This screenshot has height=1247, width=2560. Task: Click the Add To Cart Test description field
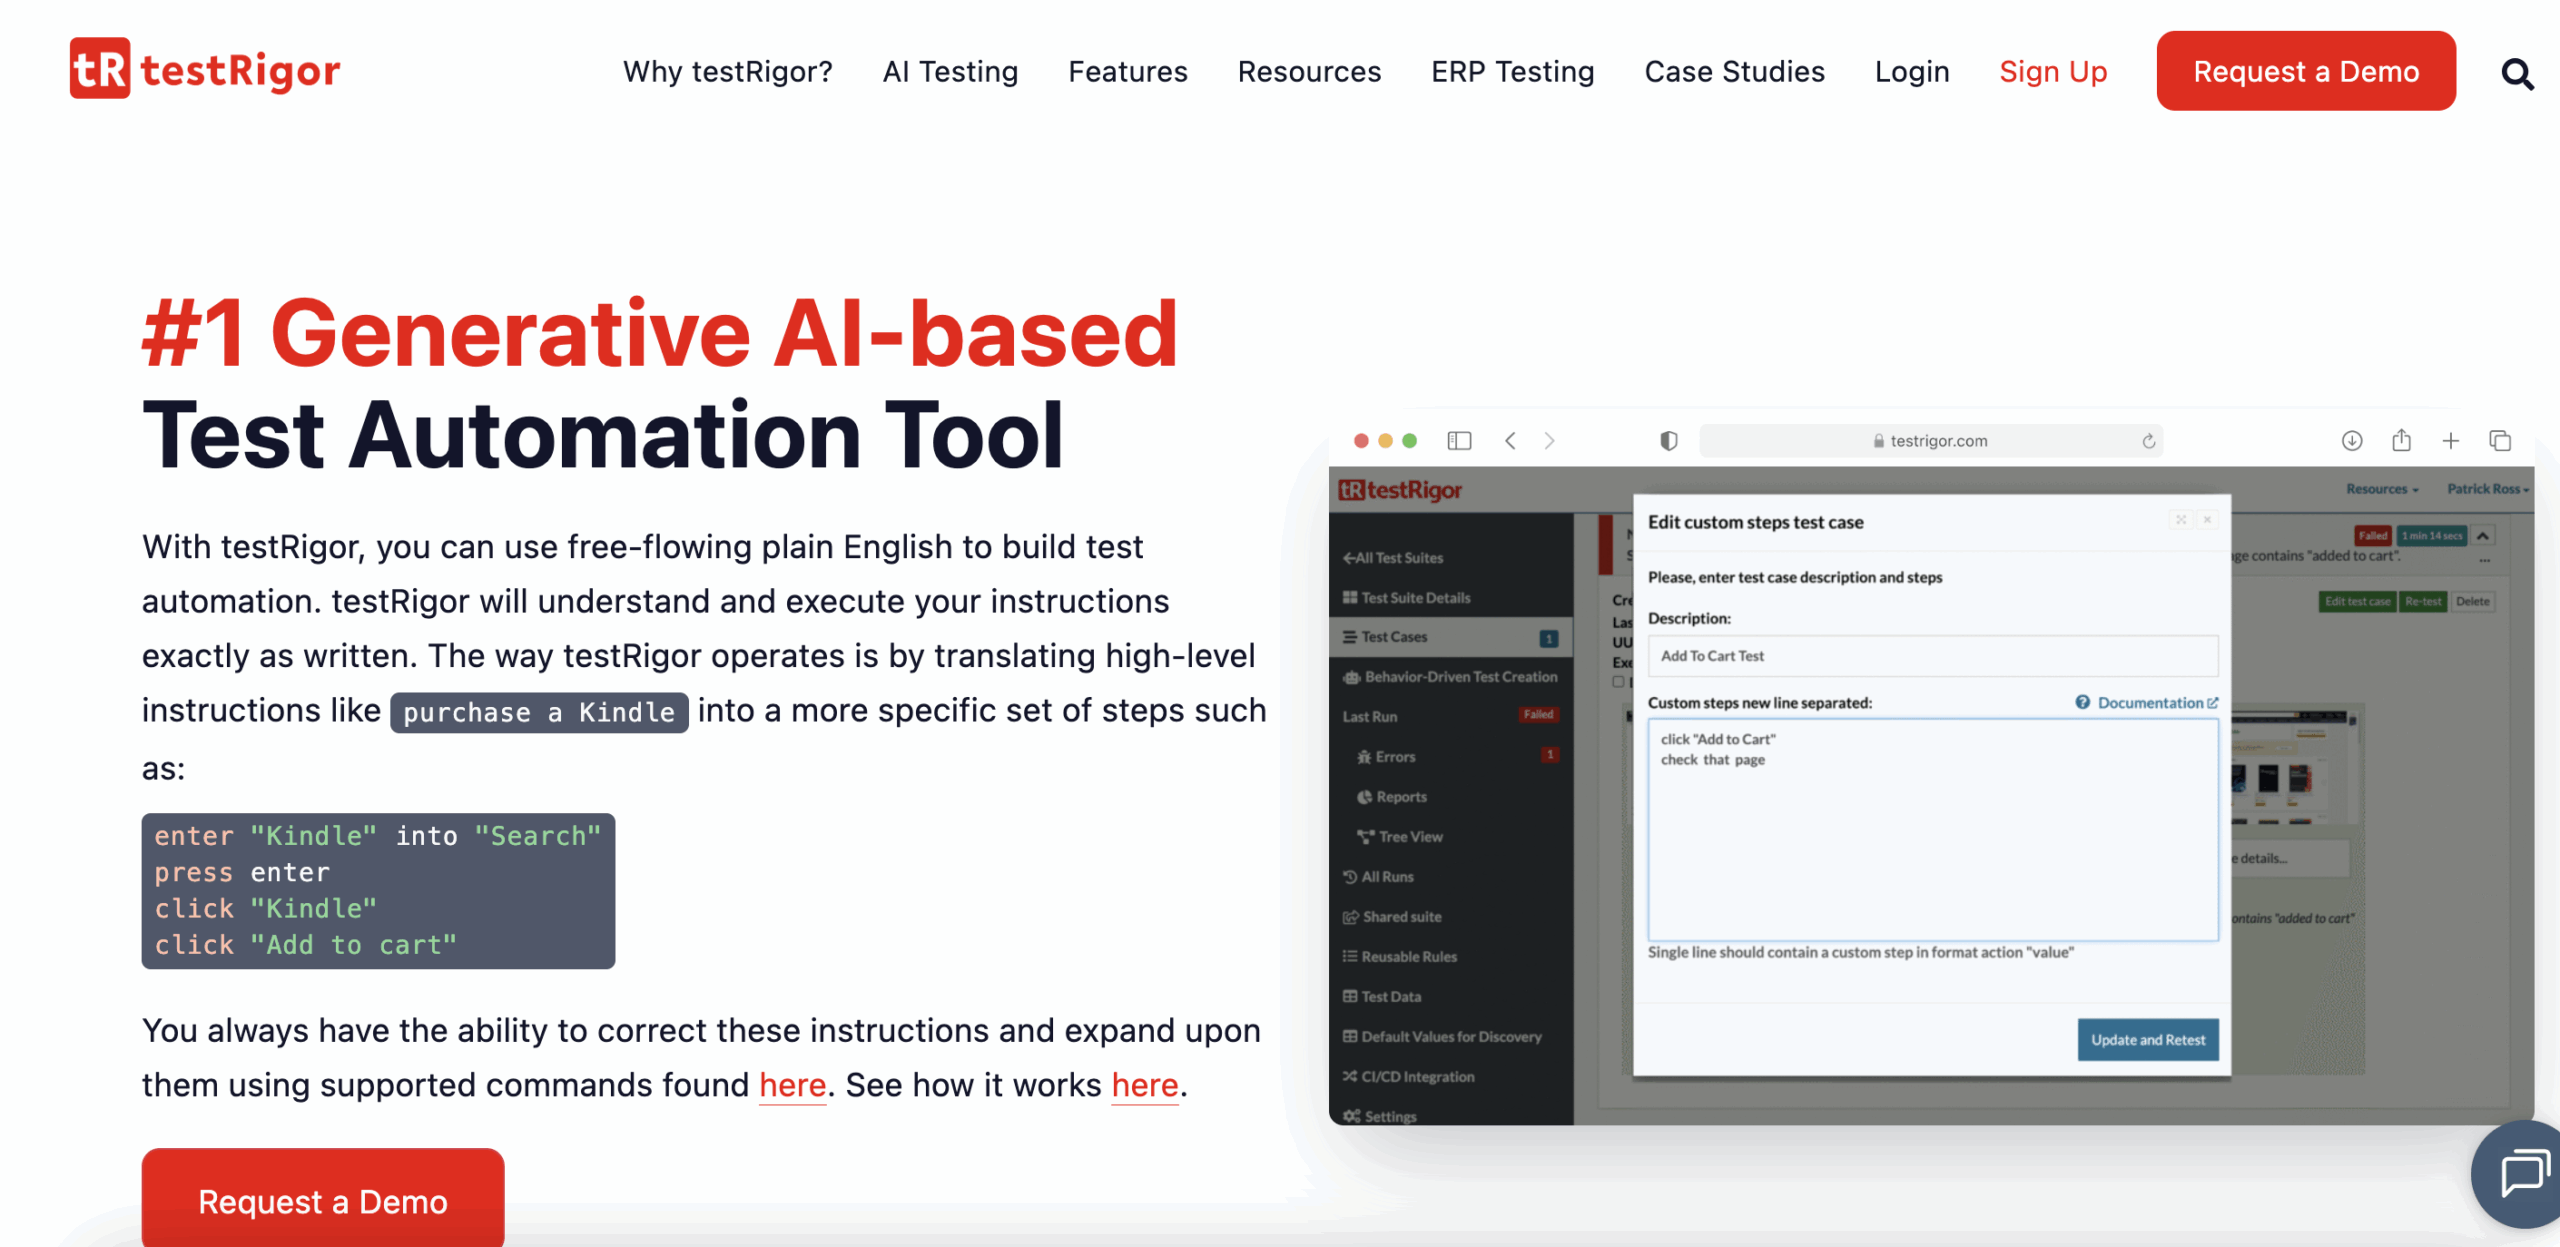[x=1931, y=656]
